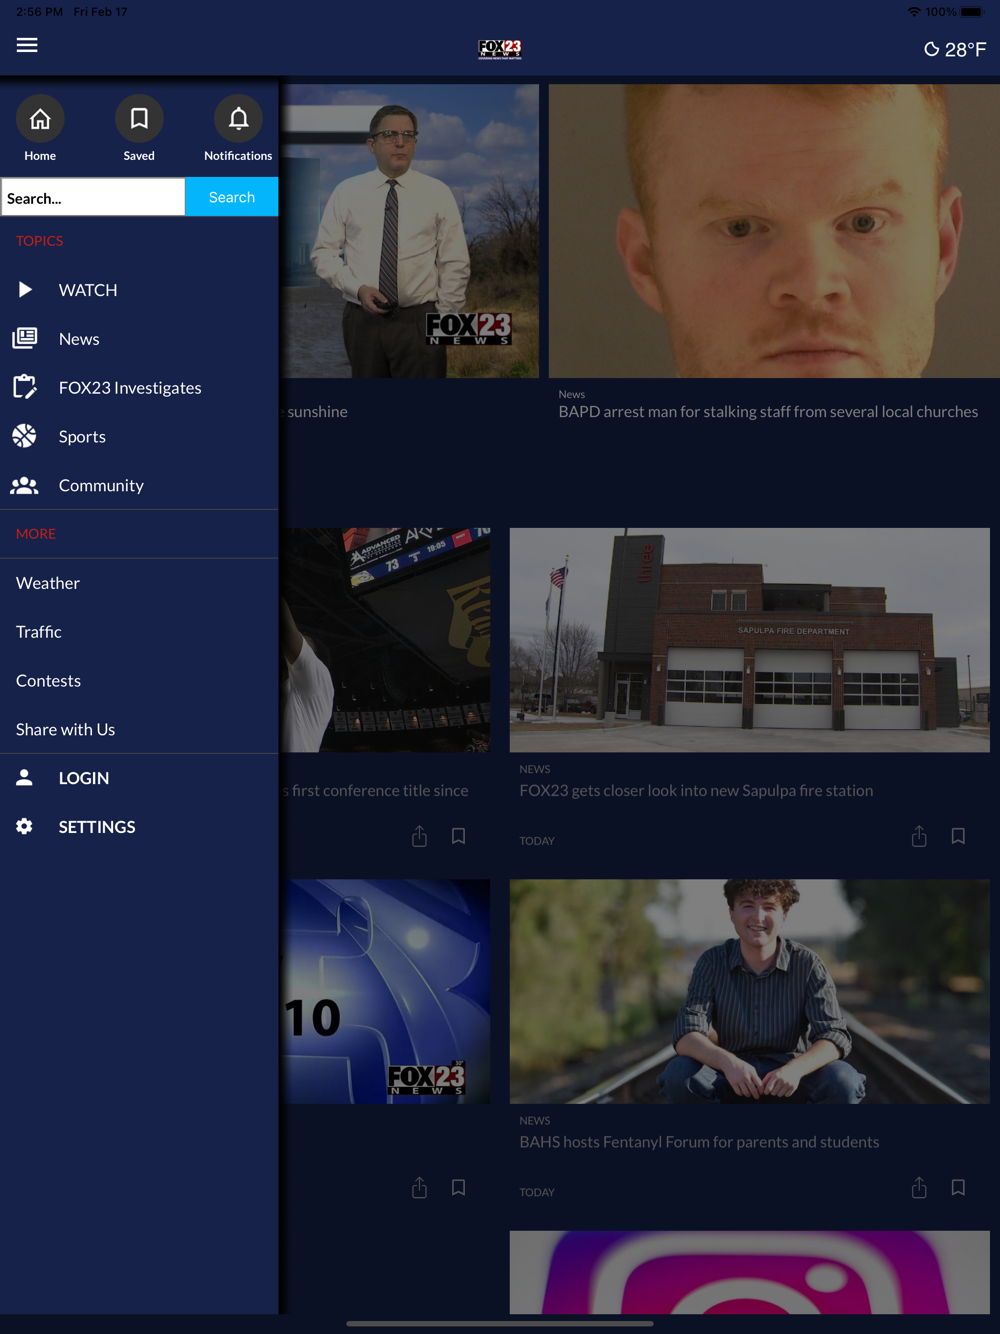Share the FOX23 10 logo story
This screenshot has width=1000, height=1334.
[419, 1188]
